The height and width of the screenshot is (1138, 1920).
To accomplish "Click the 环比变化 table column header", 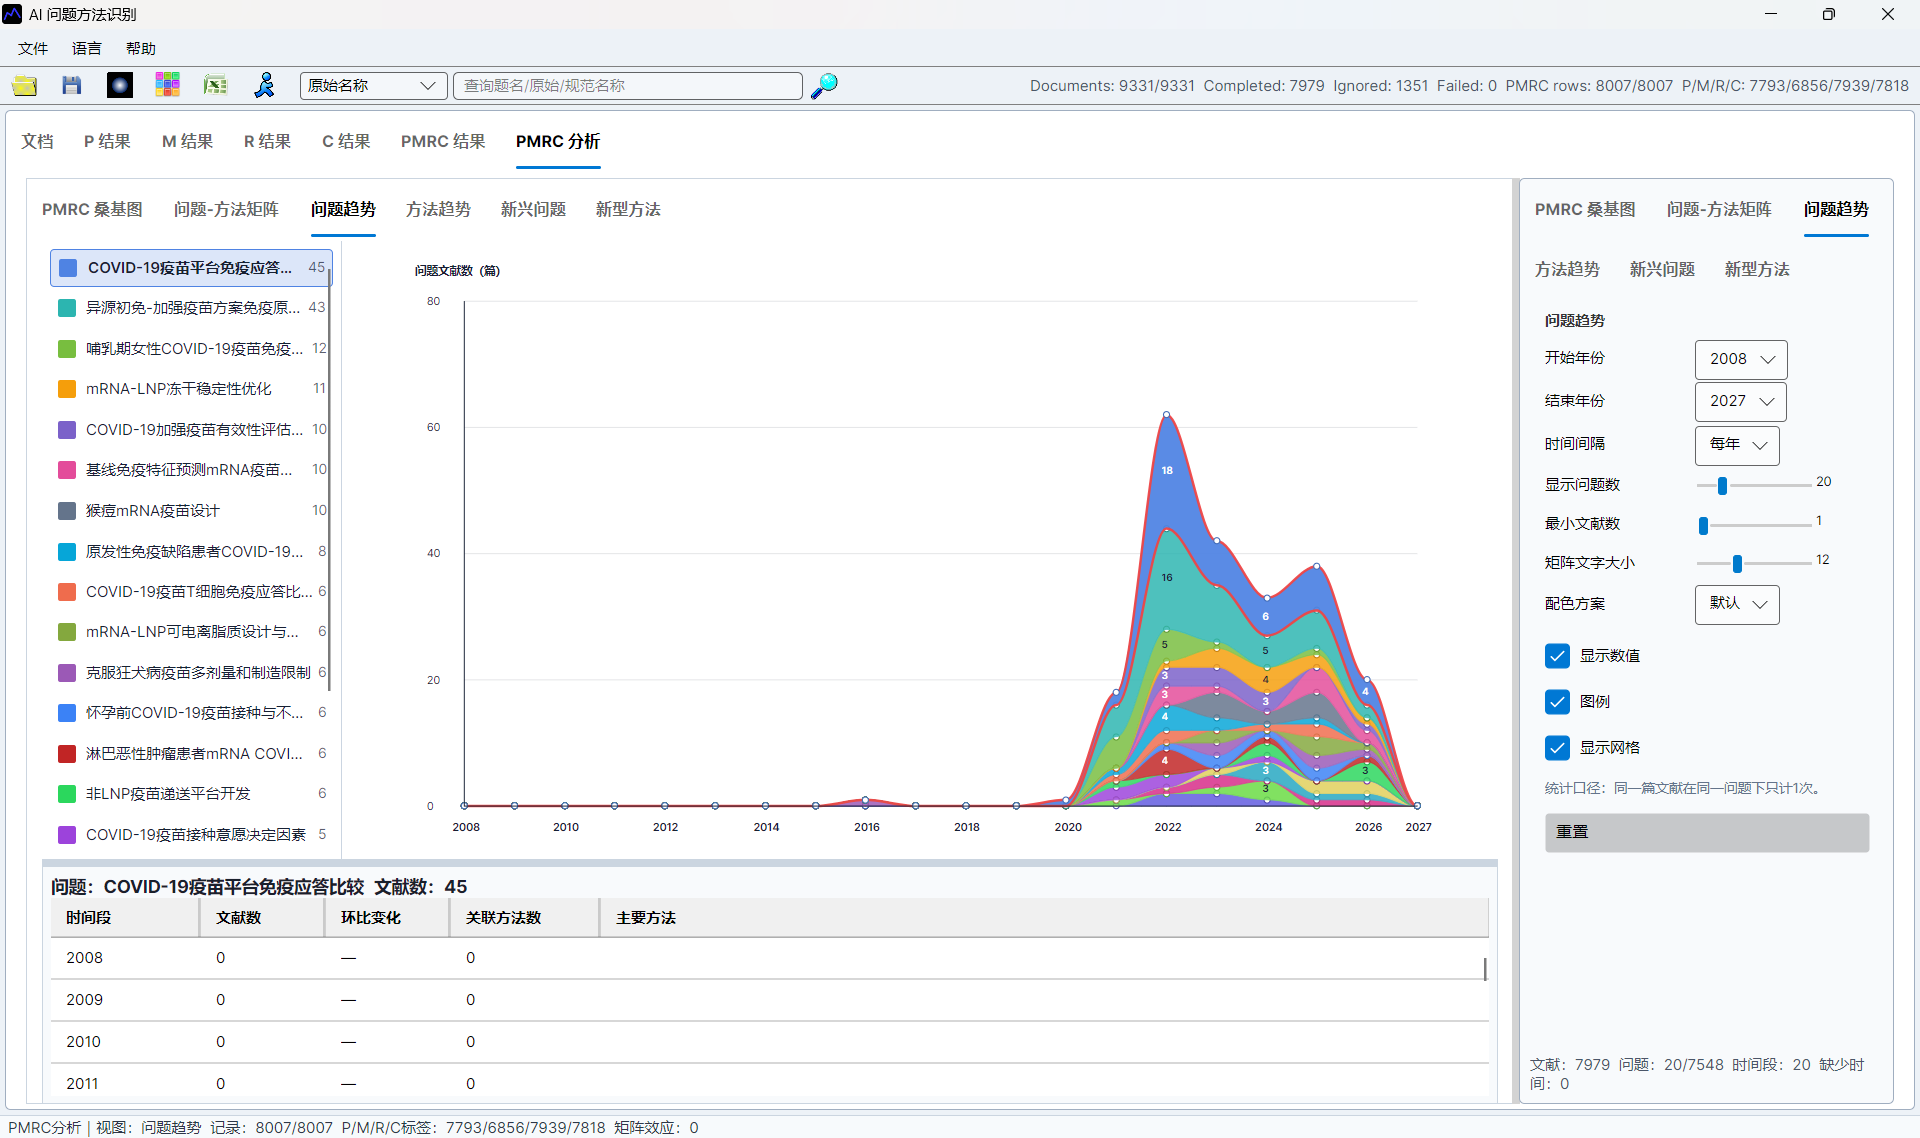I will 387,918.
